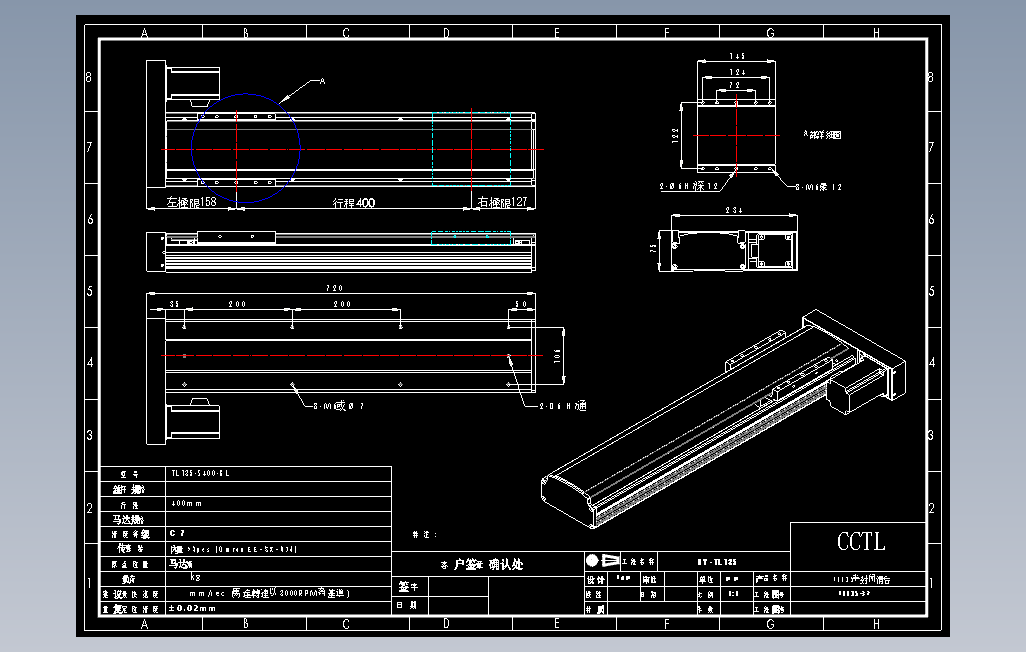Select the 传感器 sensor row label
Image resolution: width=1026 pixels, height=652 pixels.
130,549
